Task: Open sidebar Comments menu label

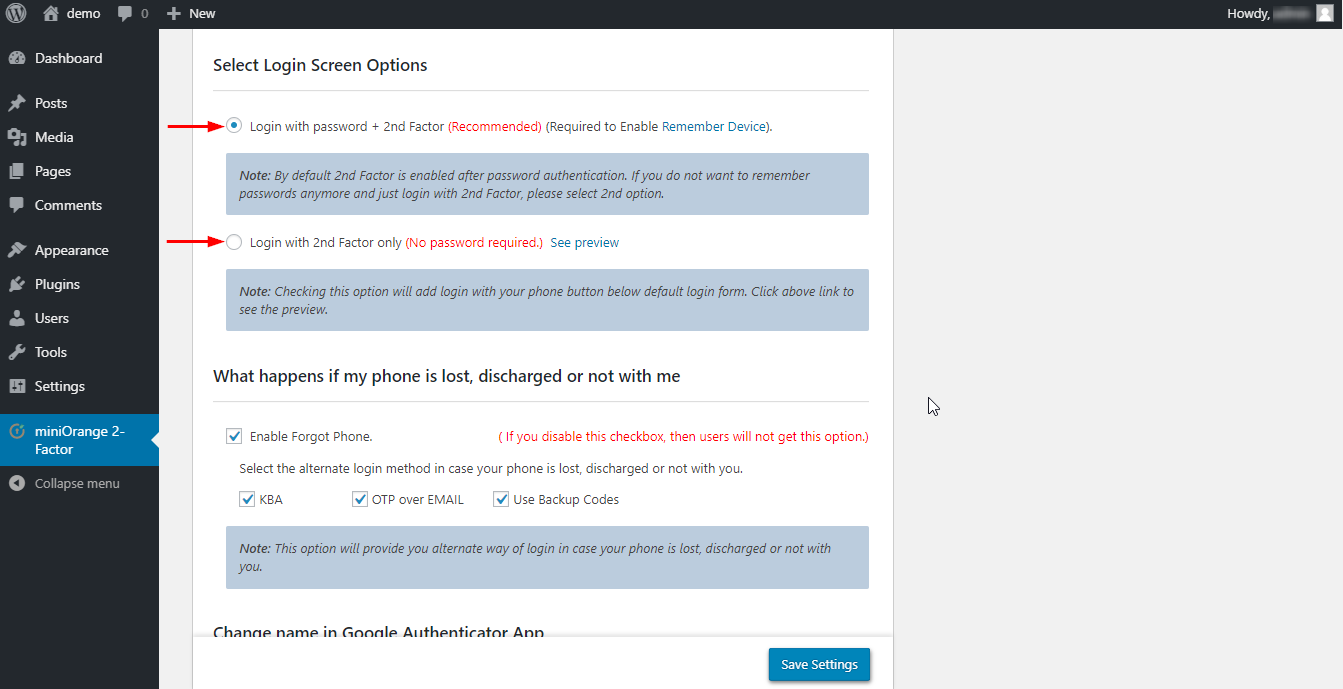Action: pyautogui.click(x=68, y=205)
